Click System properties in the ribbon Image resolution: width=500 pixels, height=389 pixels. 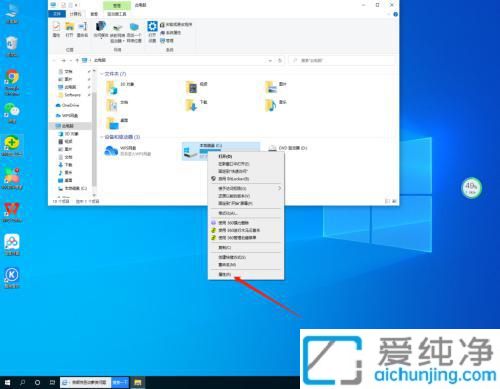(x=171, y=32)
